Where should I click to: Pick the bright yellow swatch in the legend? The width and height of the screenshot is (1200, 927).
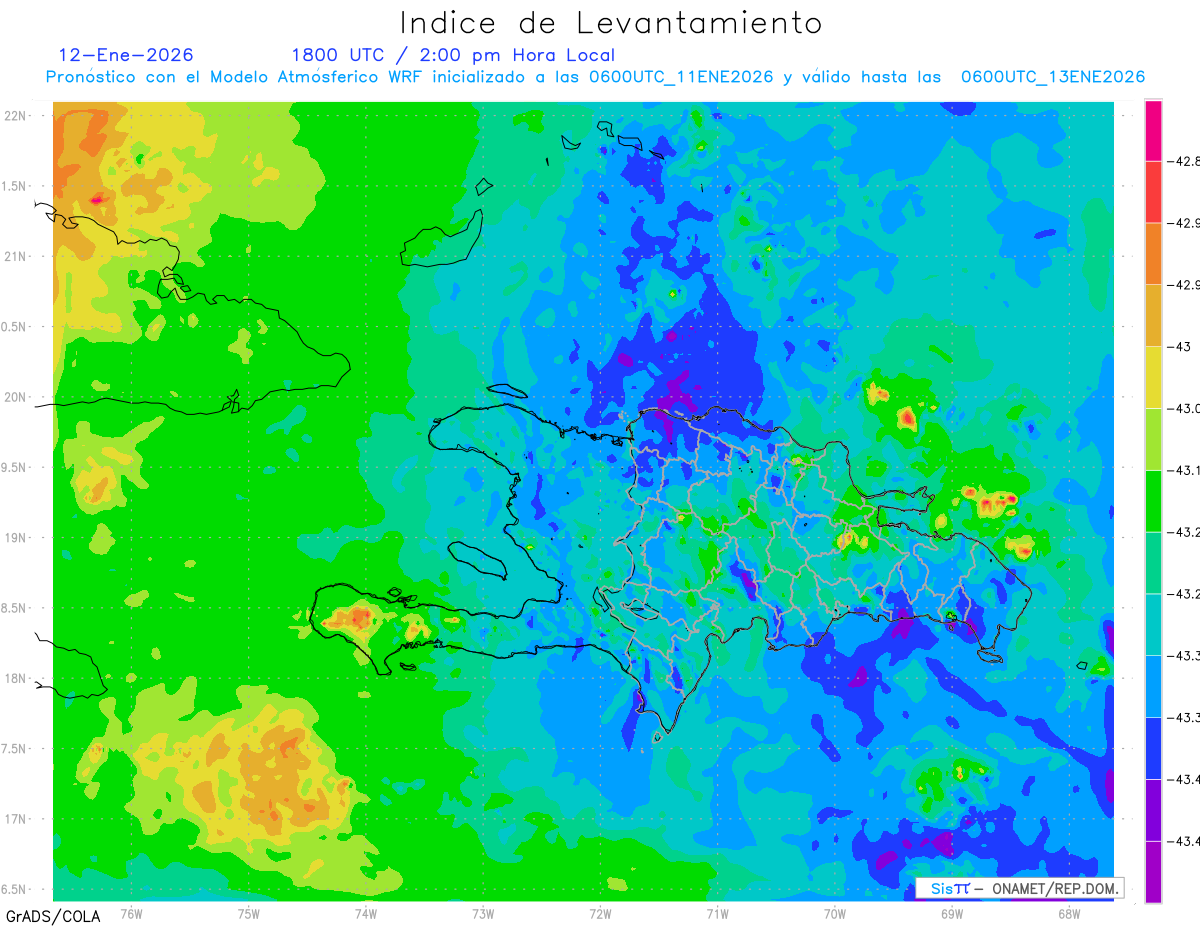1153,377
